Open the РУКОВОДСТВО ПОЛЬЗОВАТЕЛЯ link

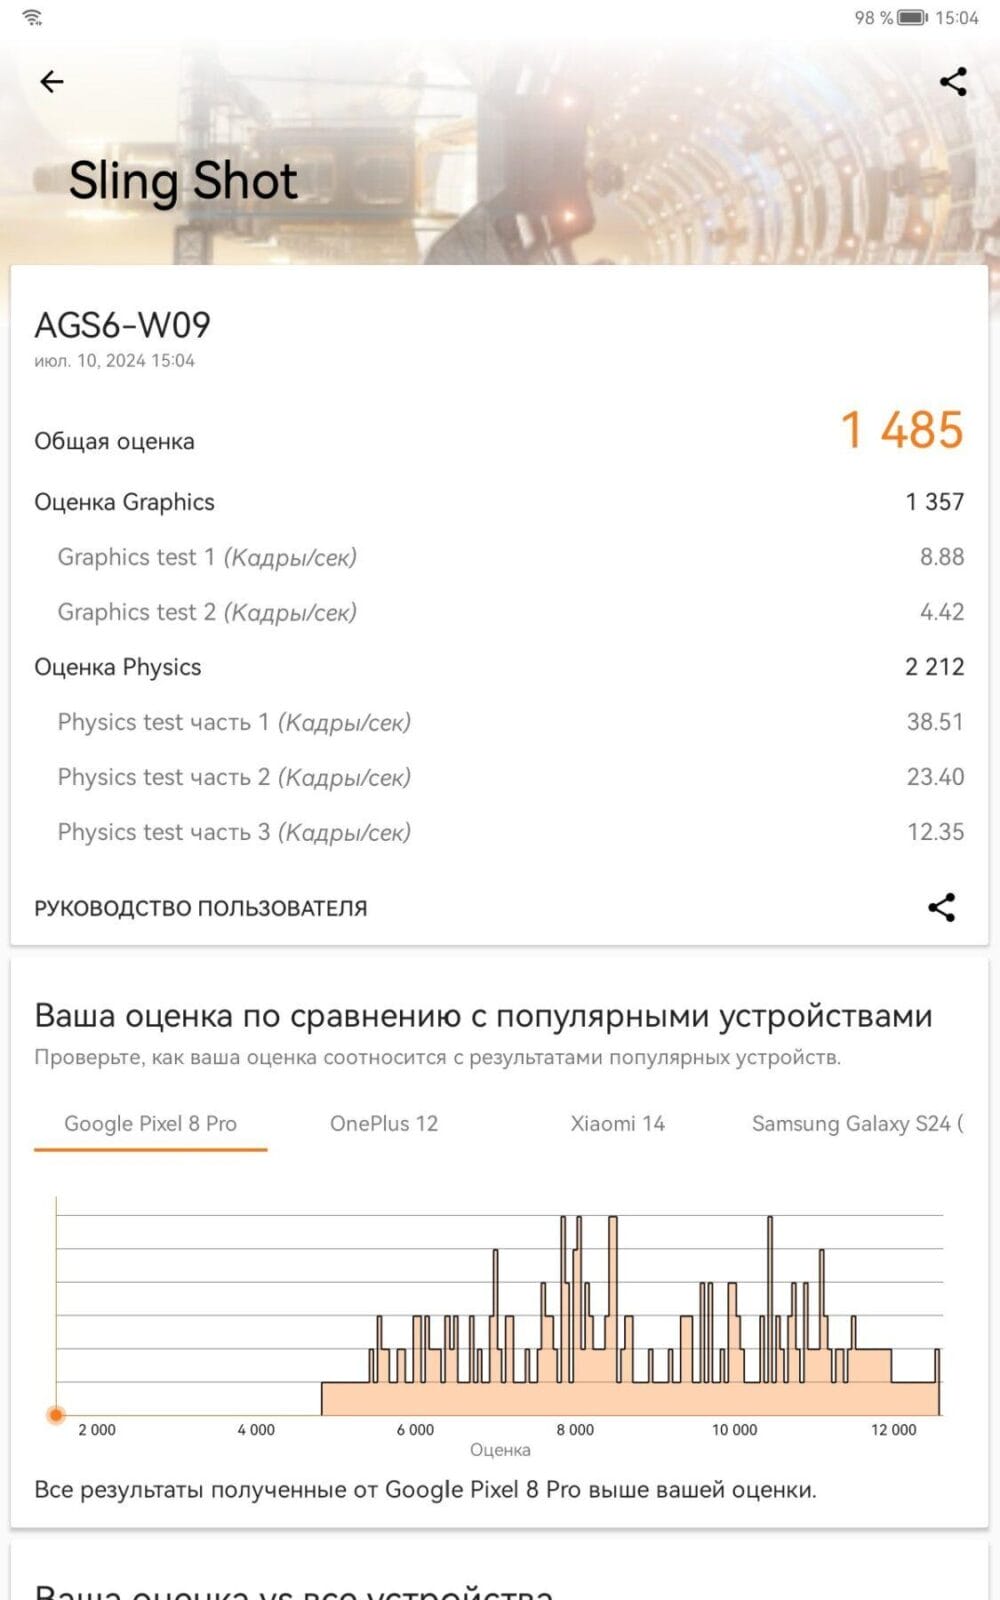point(201,908)
